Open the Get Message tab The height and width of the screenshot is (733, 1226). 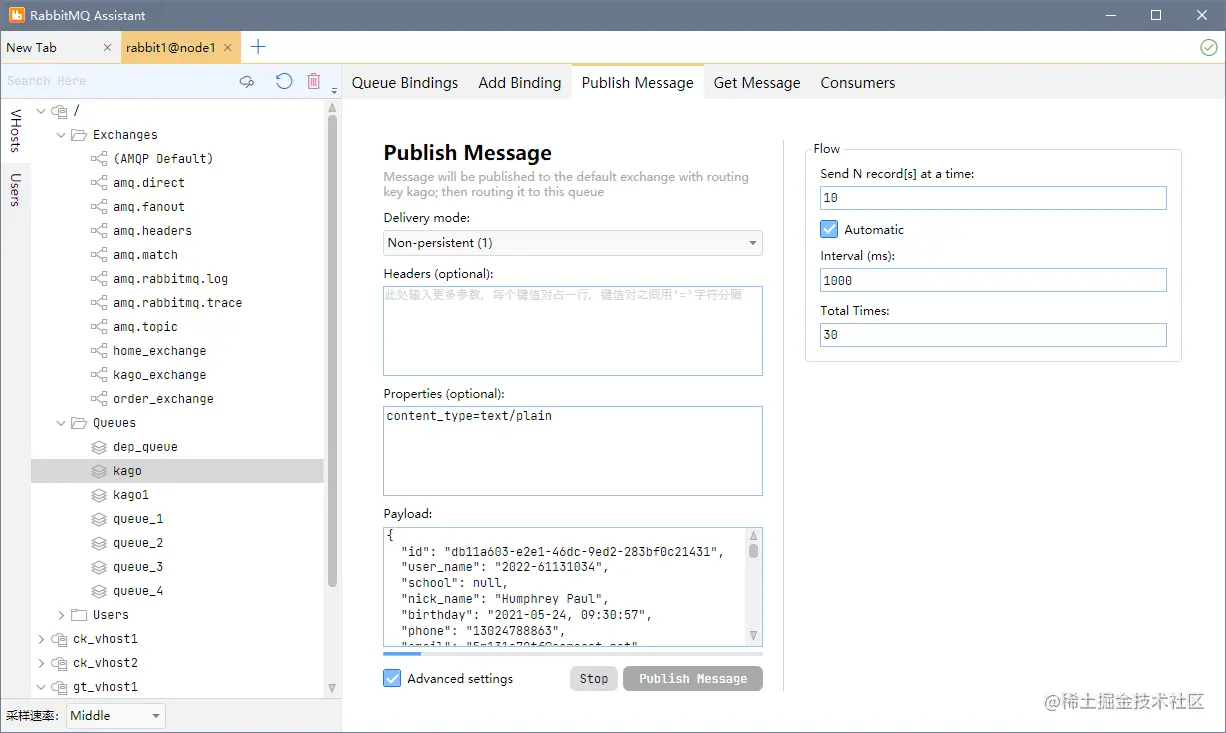(x=757, y=83)
